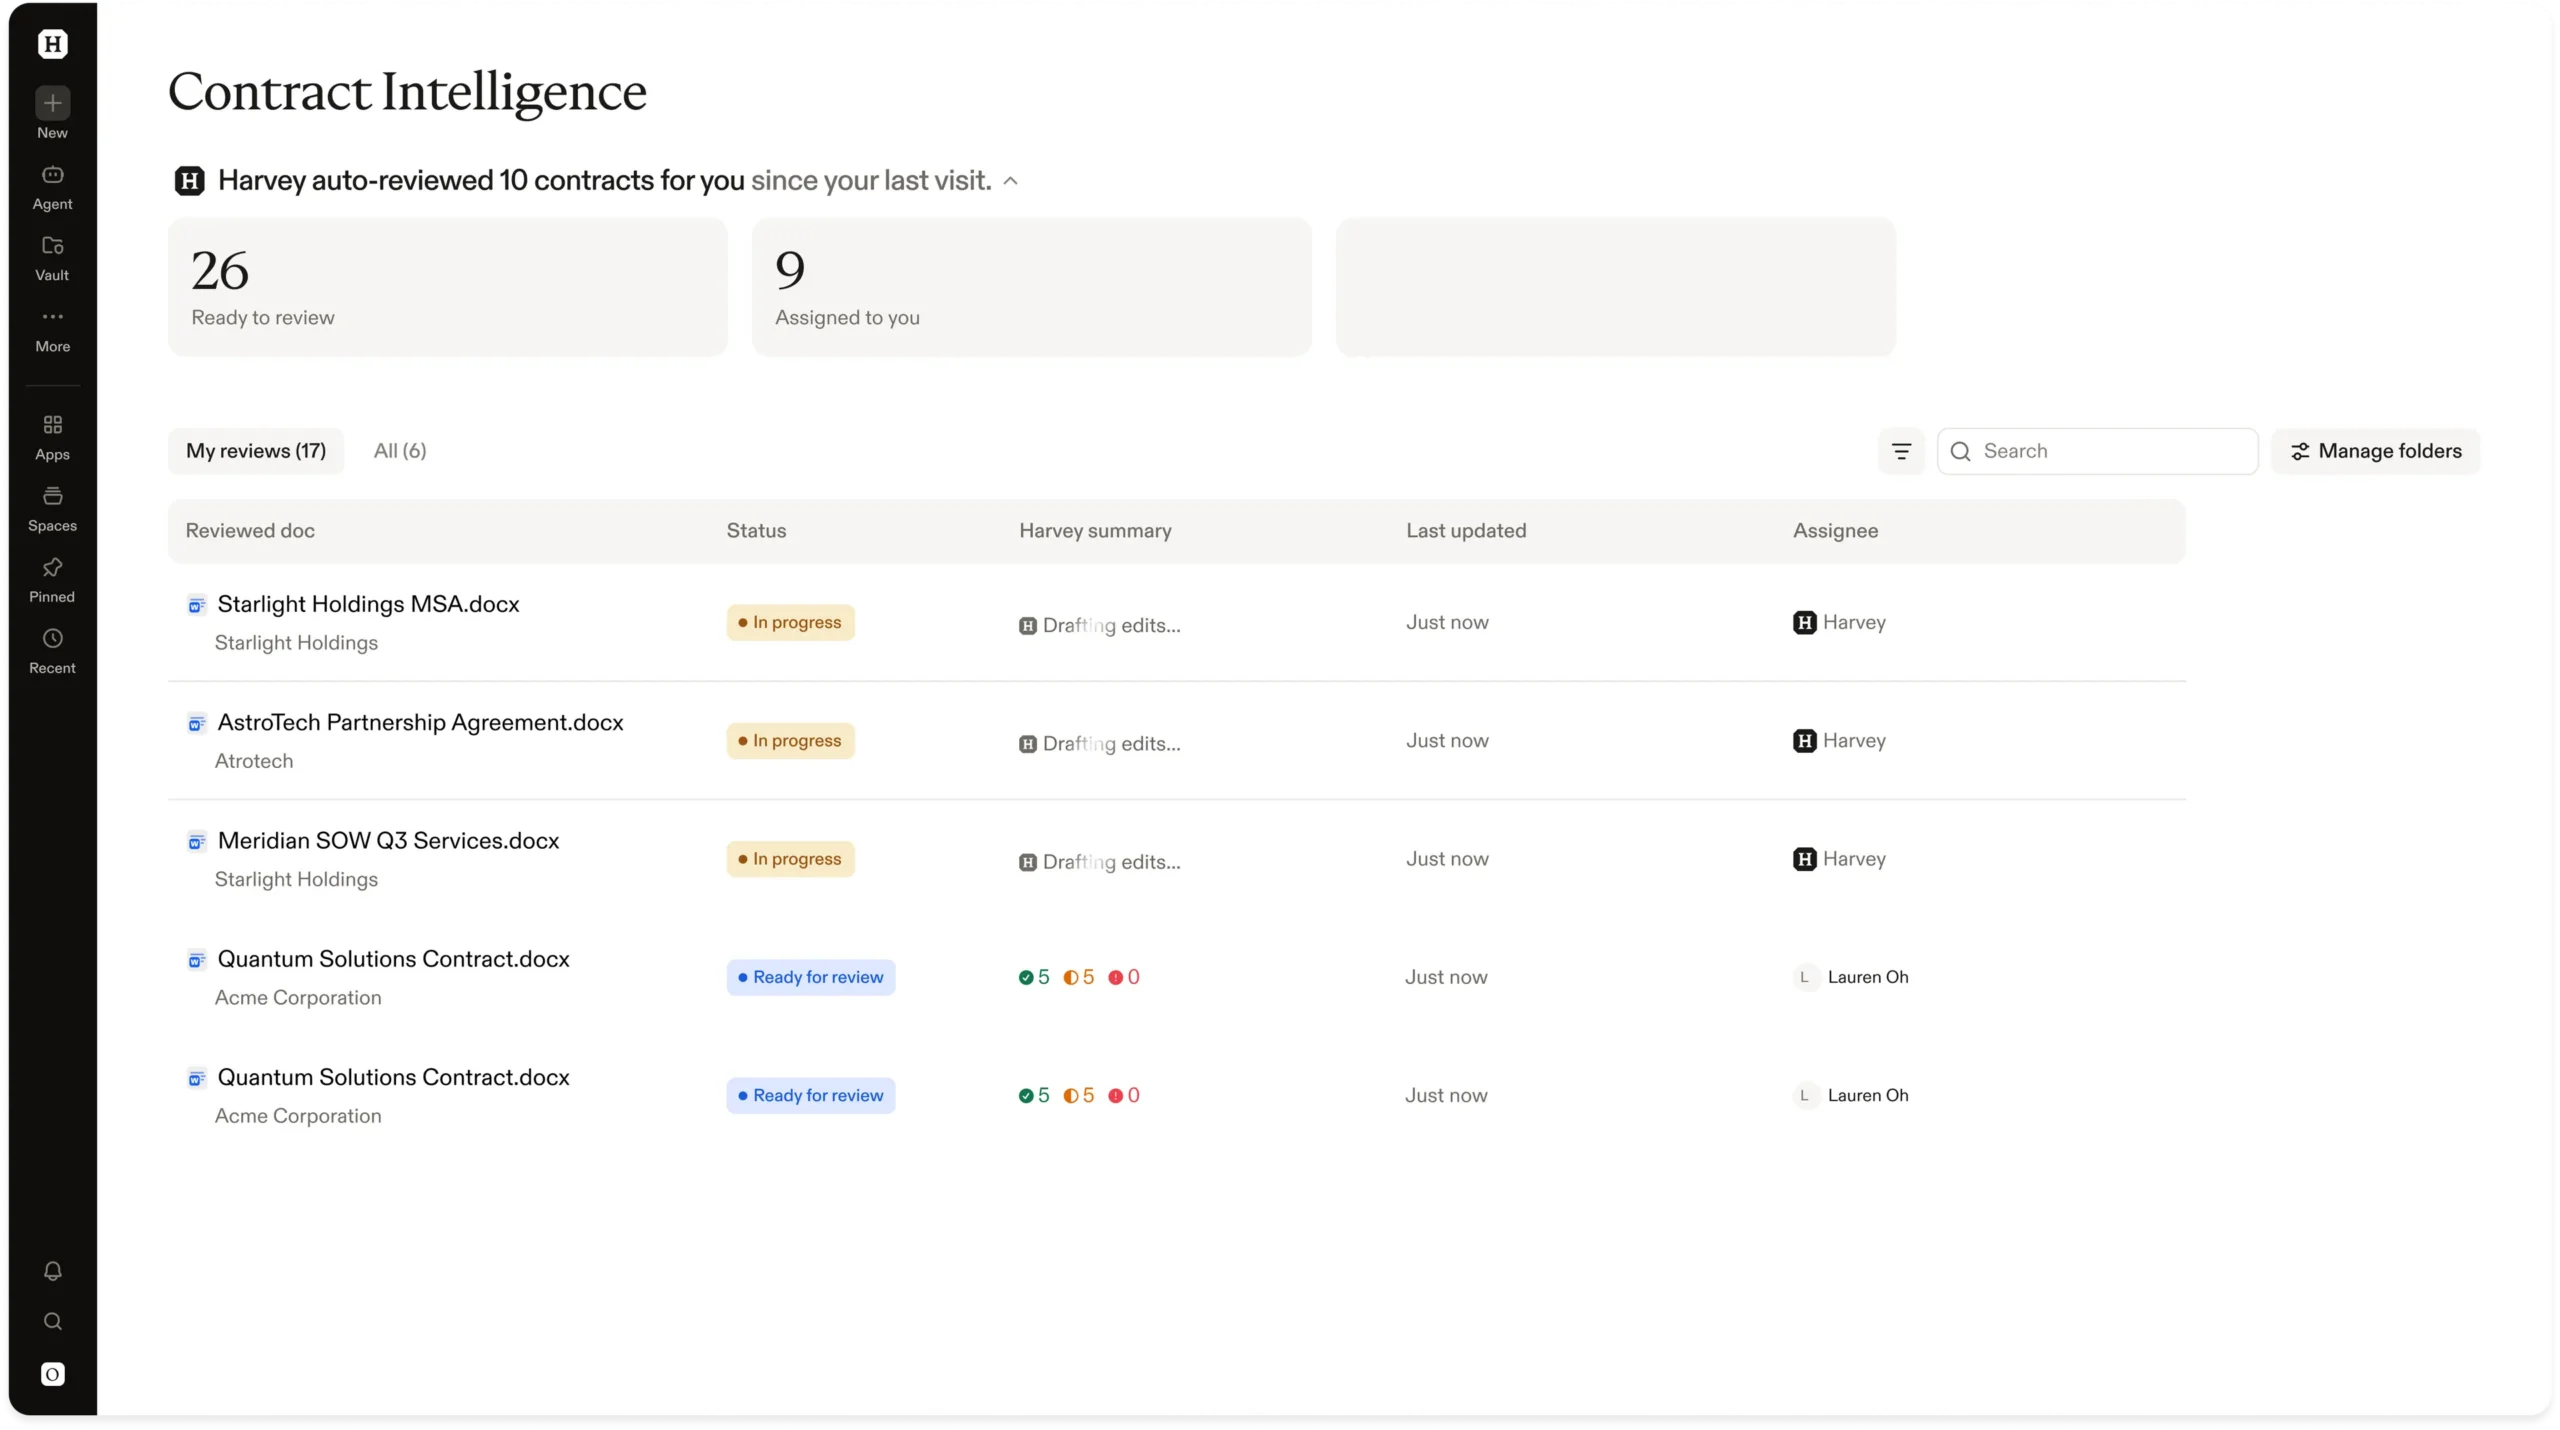
Task: Click the Harvey summary column header
Action: click(1095, 531)
